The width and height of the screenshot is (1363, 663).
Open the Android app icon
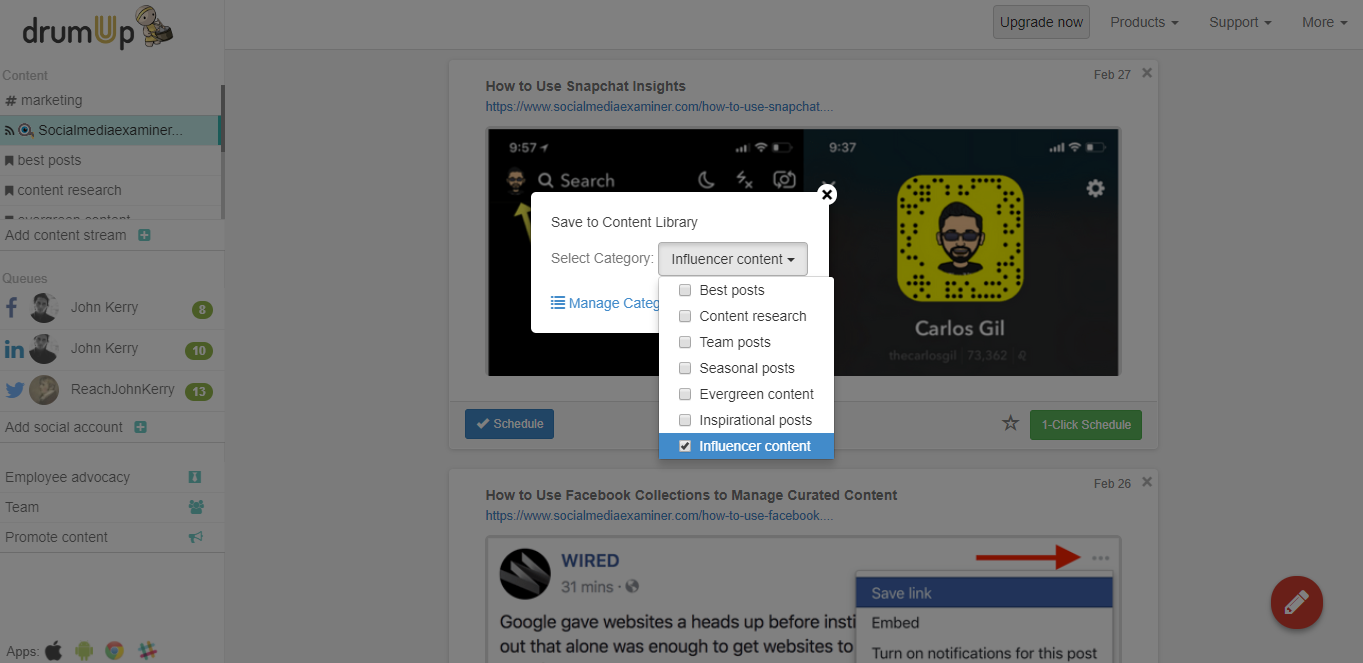tap(84, 651)
